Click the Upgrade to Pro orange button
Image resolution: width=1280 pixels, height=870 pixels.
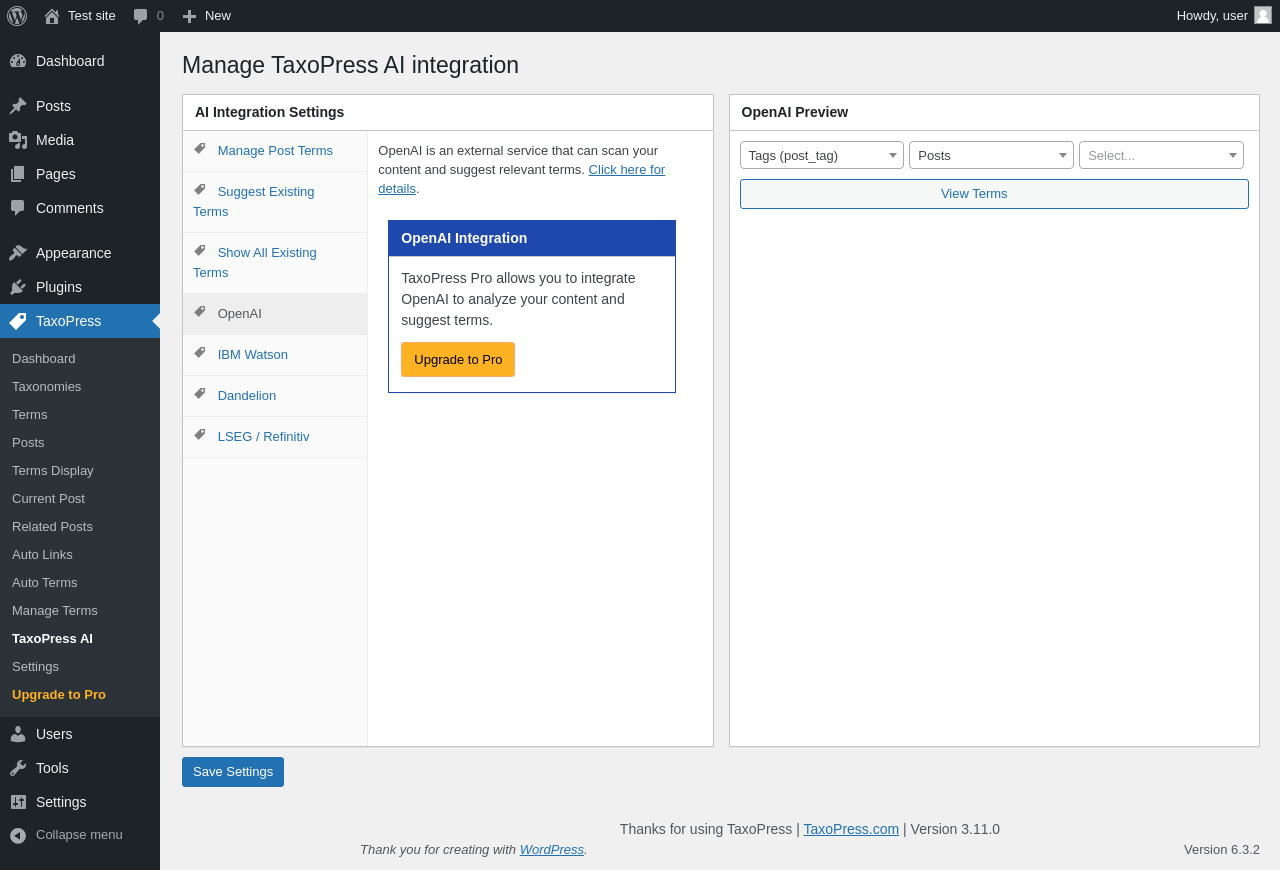(458, 360)
